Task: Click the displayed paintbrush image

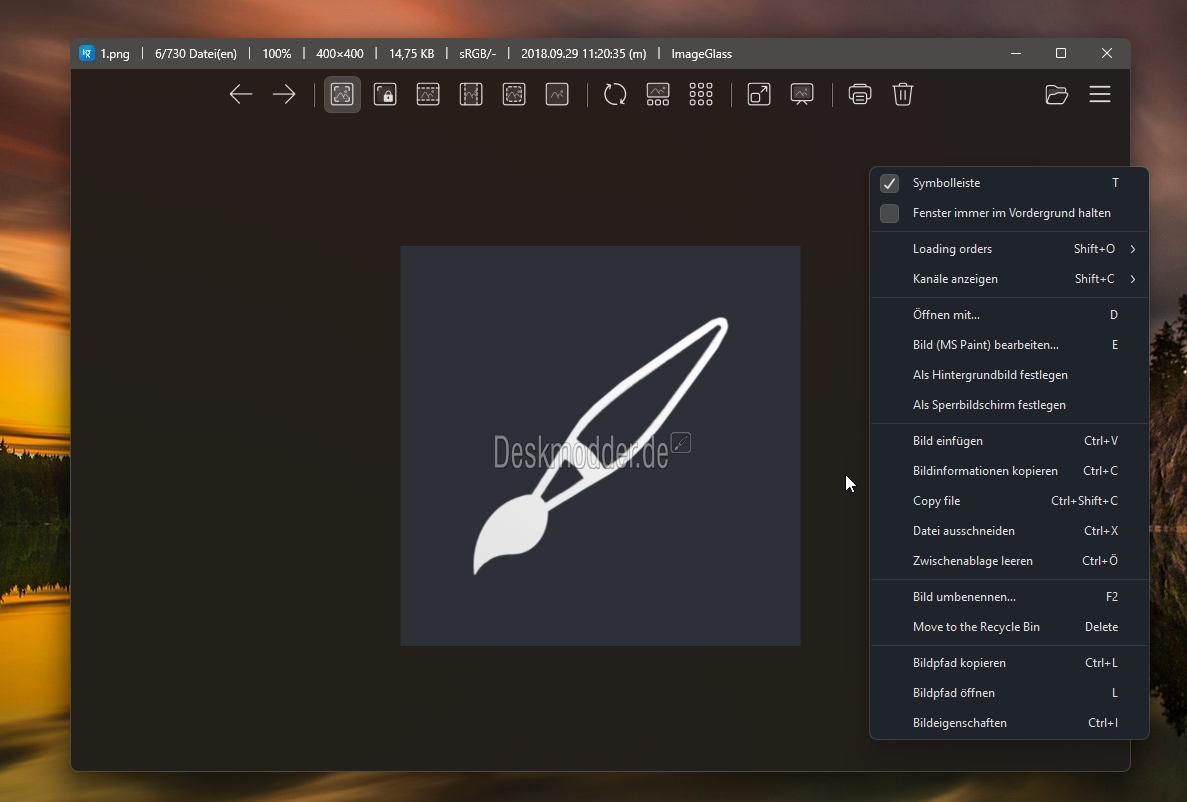Action: pos(600,446)
